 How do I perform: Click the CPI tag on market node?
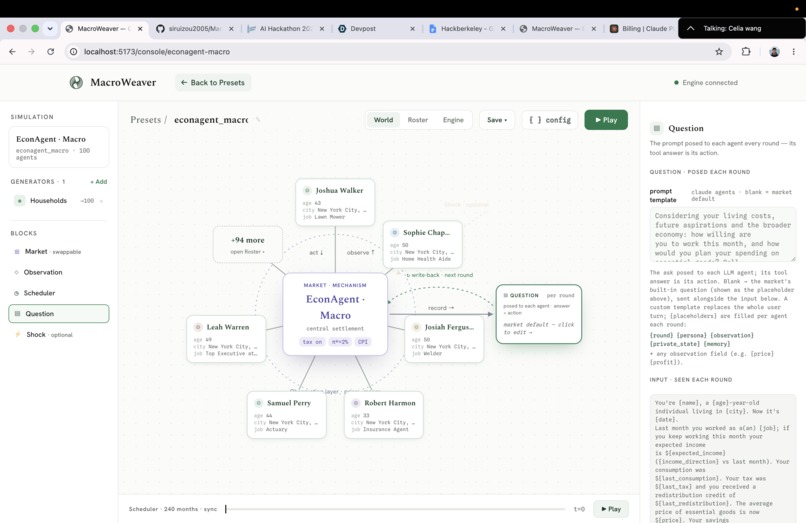[x=363, y=341]
